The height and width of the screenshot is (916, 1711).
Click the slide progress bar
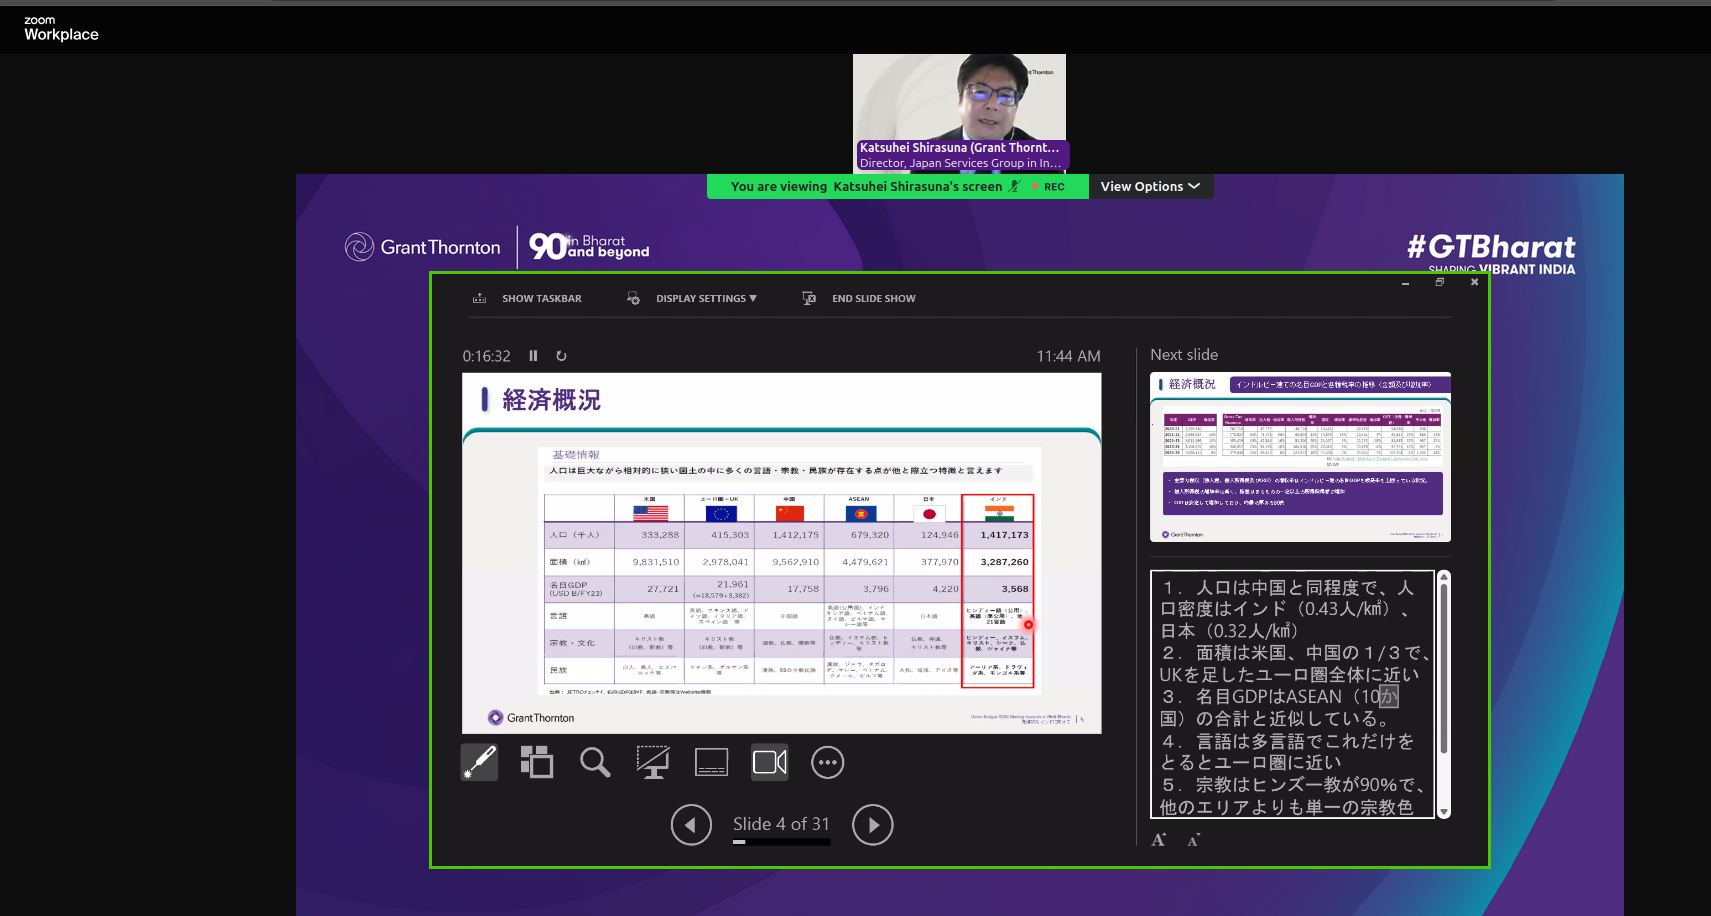point(781,842)
